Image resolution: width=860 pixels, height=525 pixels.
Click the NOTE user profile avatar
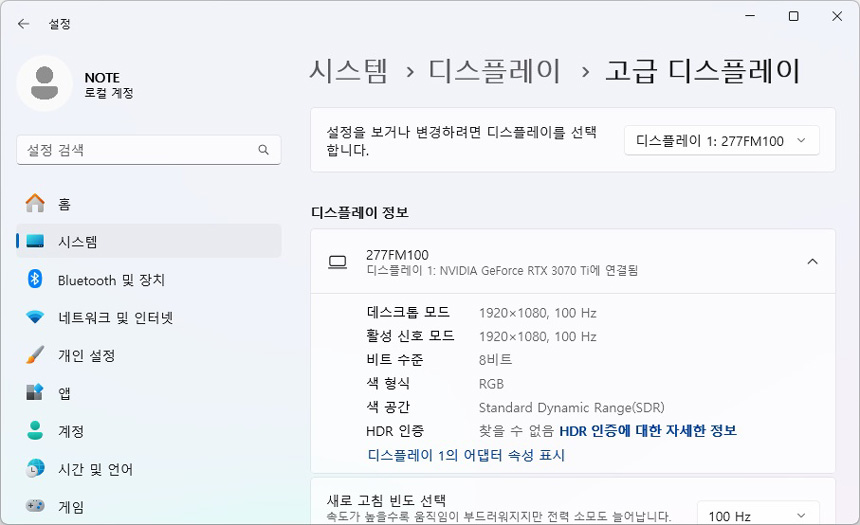pyautogui.click(x=44, y=84)
